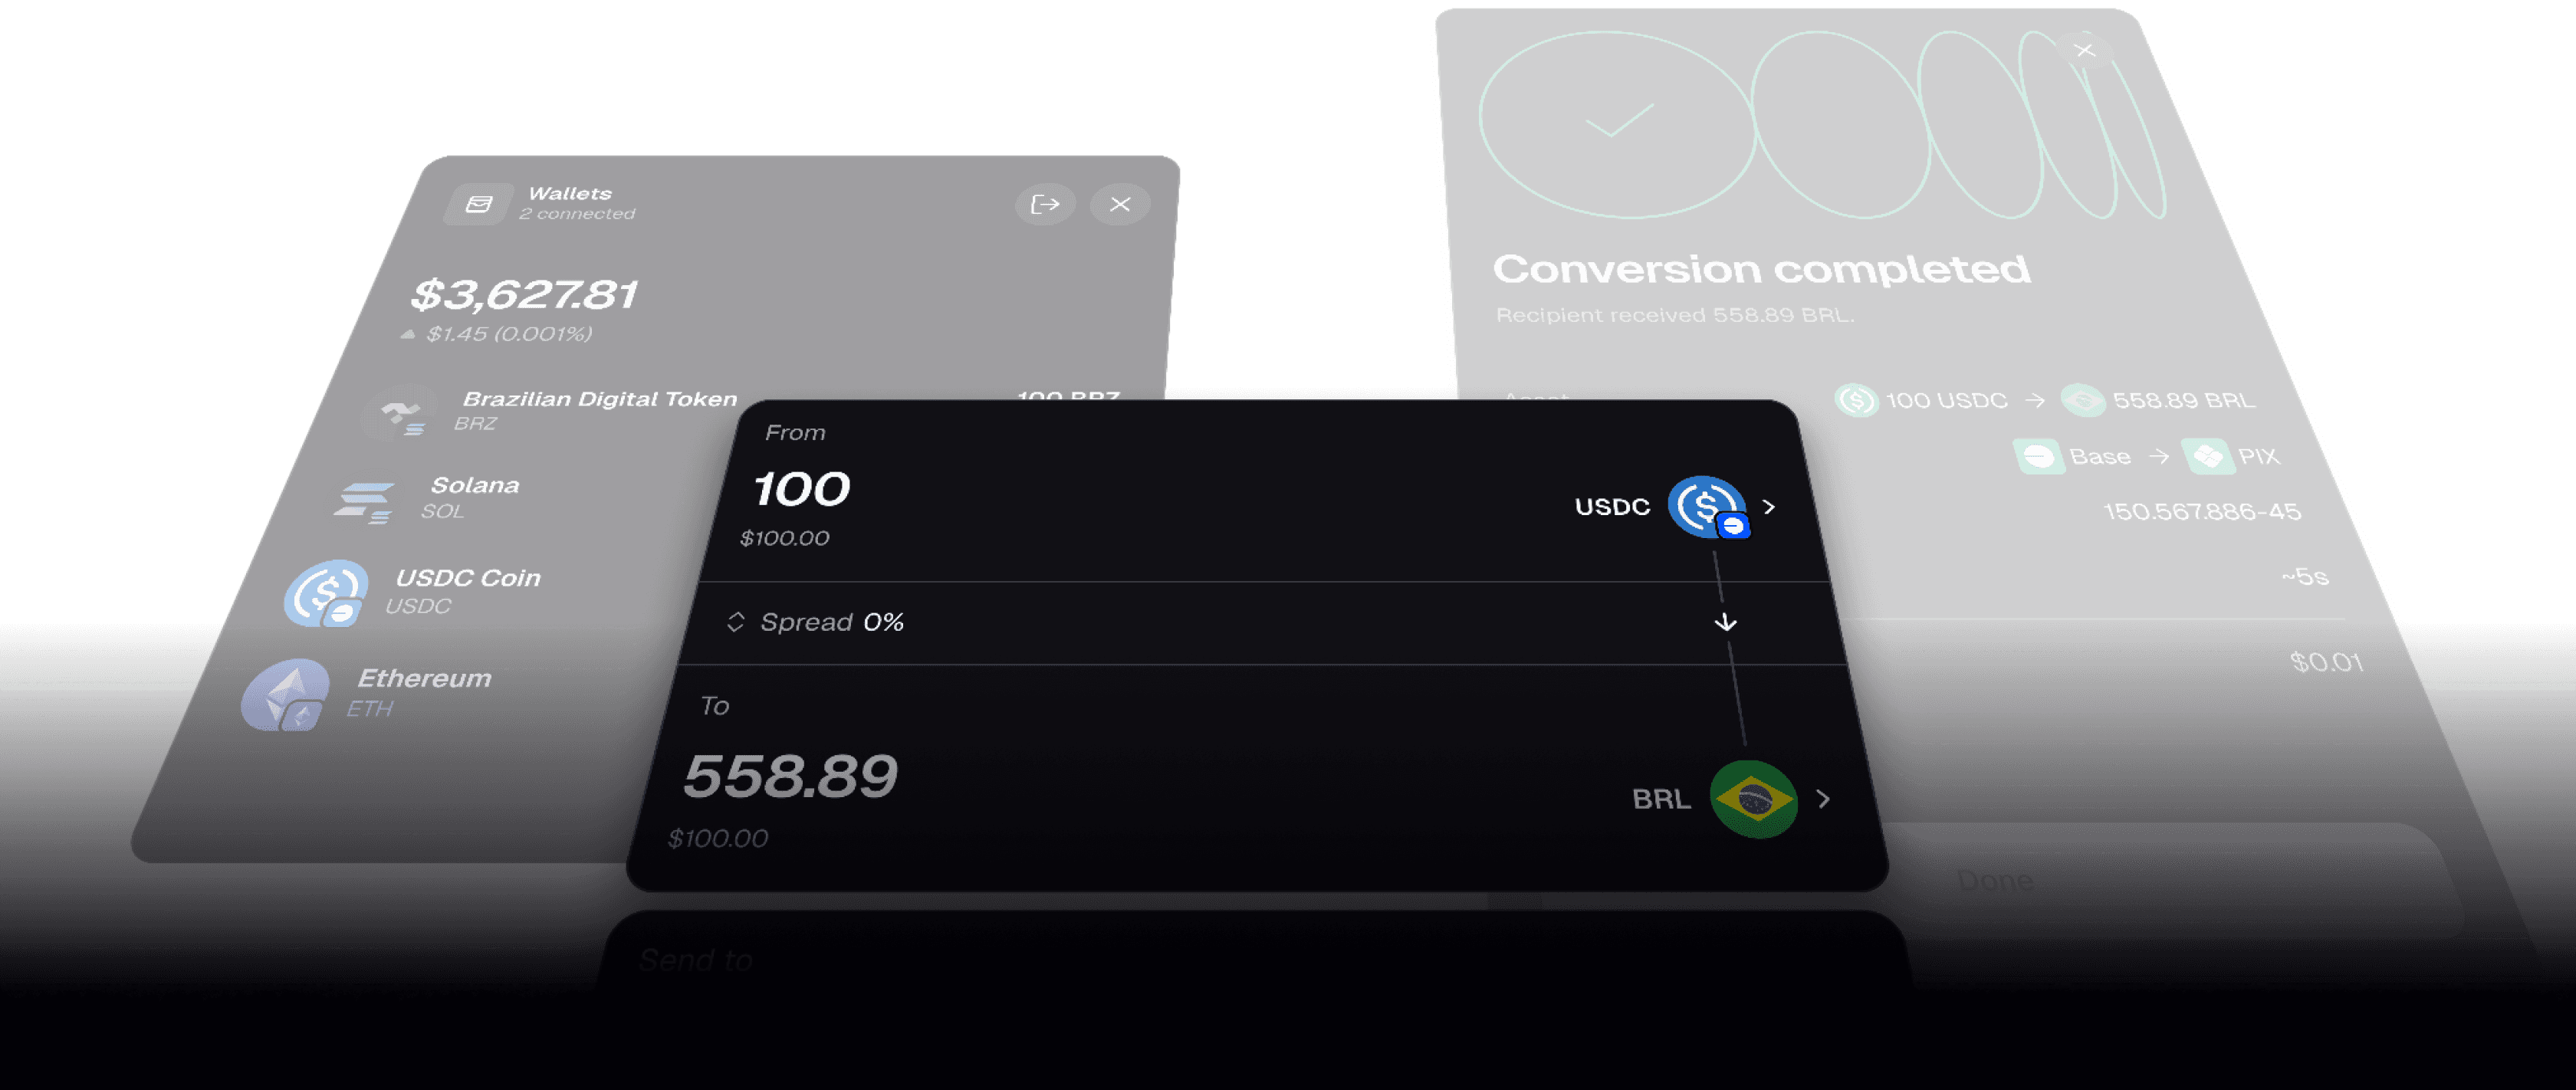2576x1090 pixels.
Task: Open the BRL currency selector chevron
Action: [x=1824, y=799]
